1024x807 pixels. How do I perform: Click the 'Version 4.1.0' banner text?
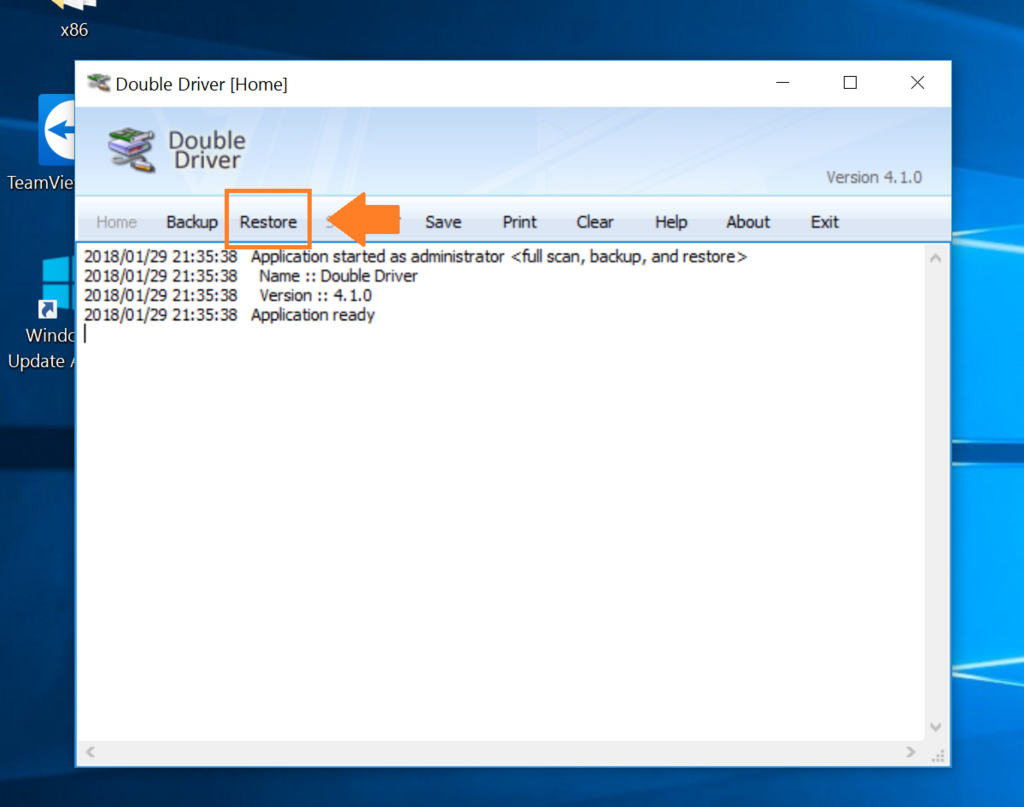pyautogui.click(x=874, y=178)
